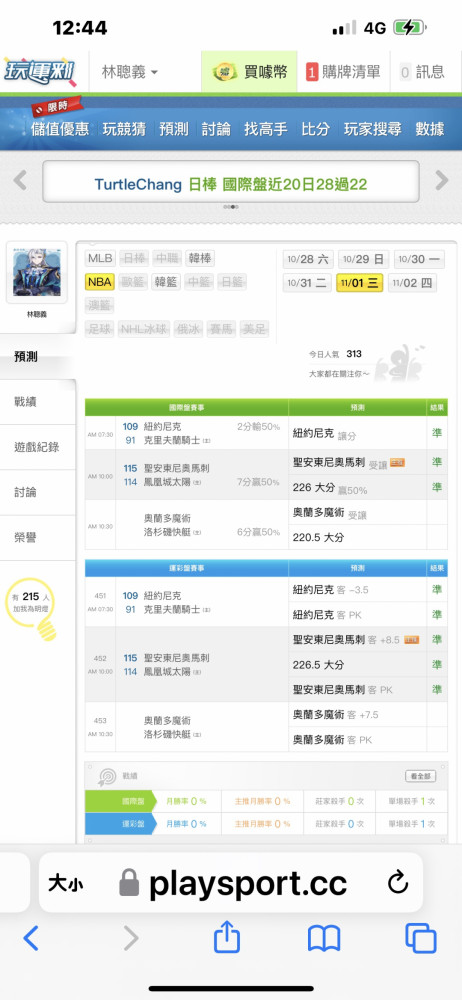Show the next banner with the right arrow

[442, 180]
